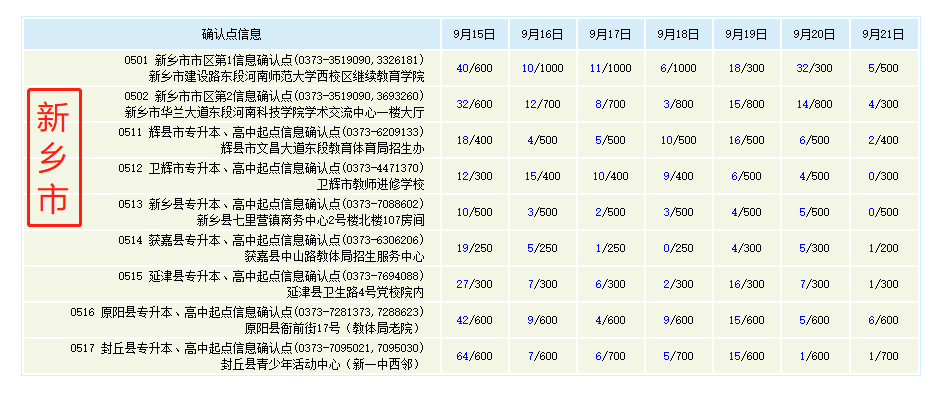The image size is (931, 396).
Task: Select the 9月19日 column header
Action: (746, 34)
